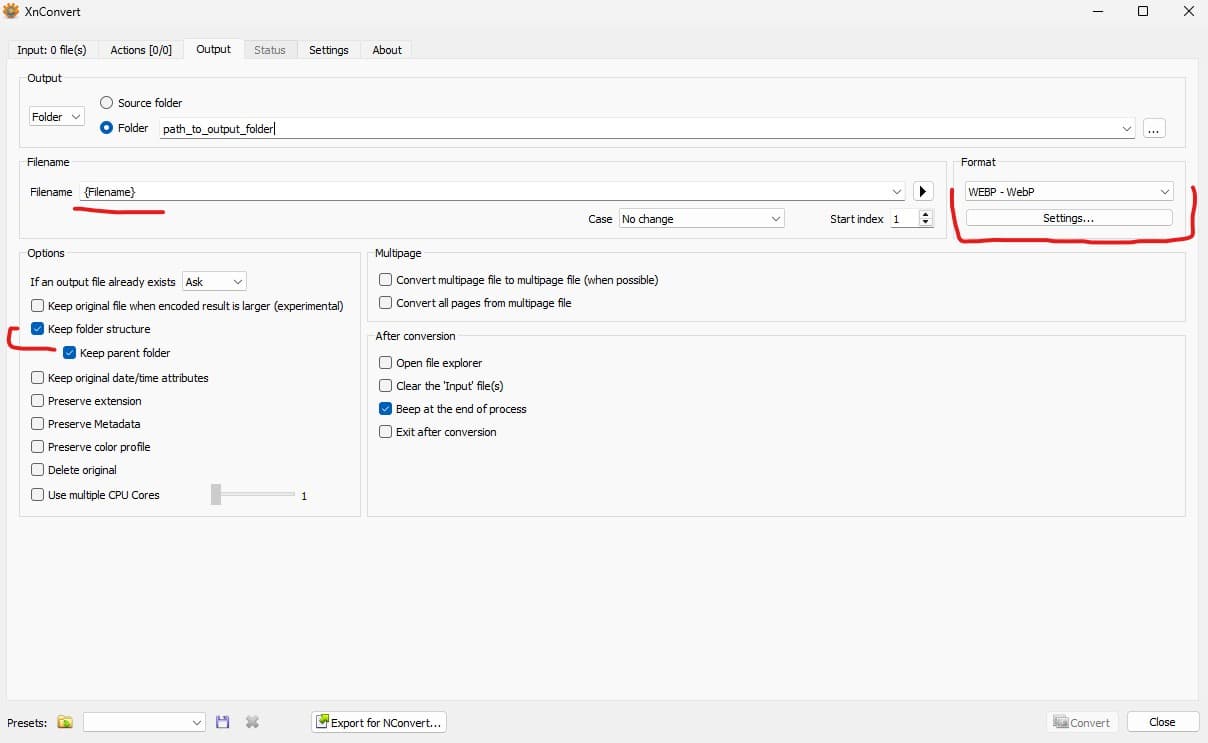
Task: Check Exit after conversion
Action: click(x=385, y=432)
